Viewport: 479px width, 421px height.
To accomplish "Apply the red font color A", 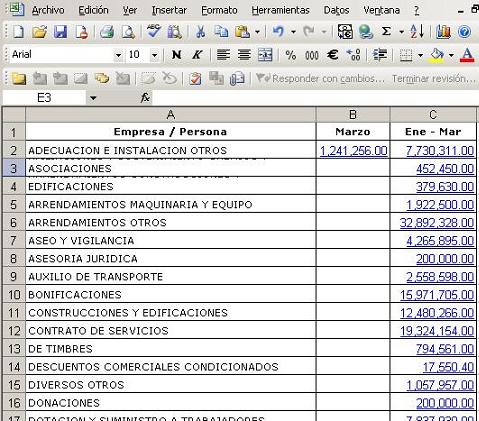I will [467, 55].
